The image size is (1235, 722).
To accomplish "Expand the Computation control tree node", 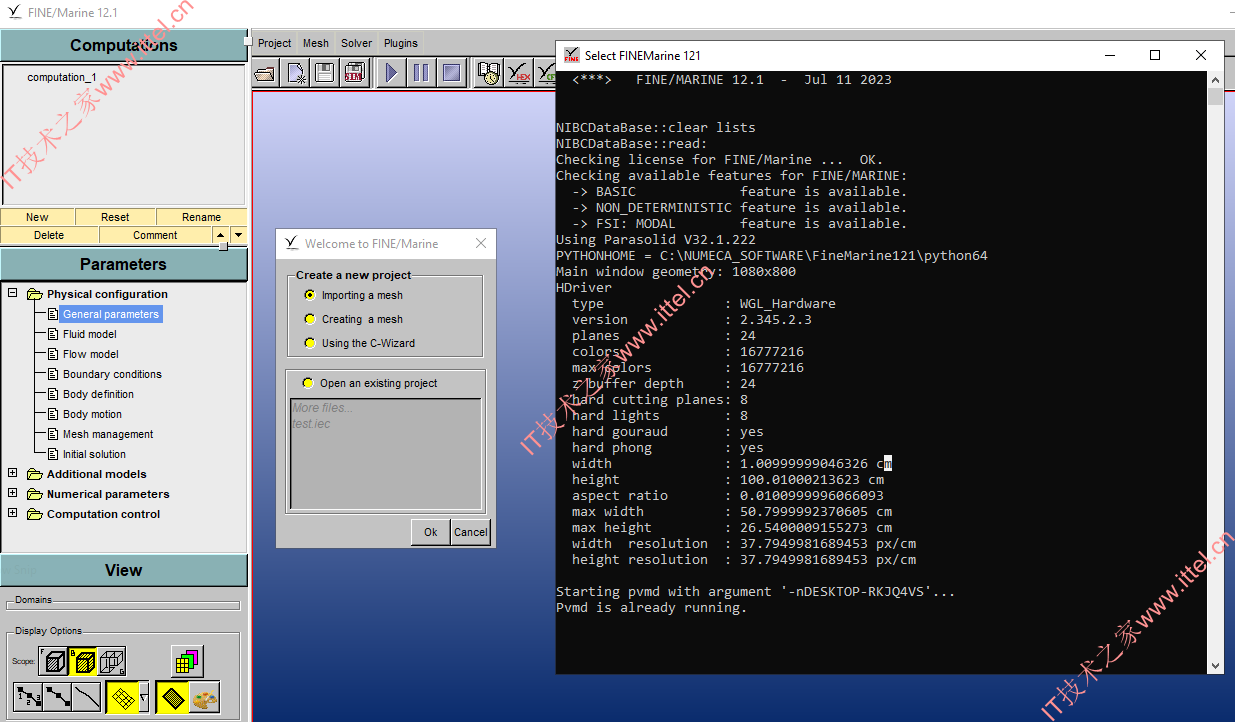I will click(13, 513).
